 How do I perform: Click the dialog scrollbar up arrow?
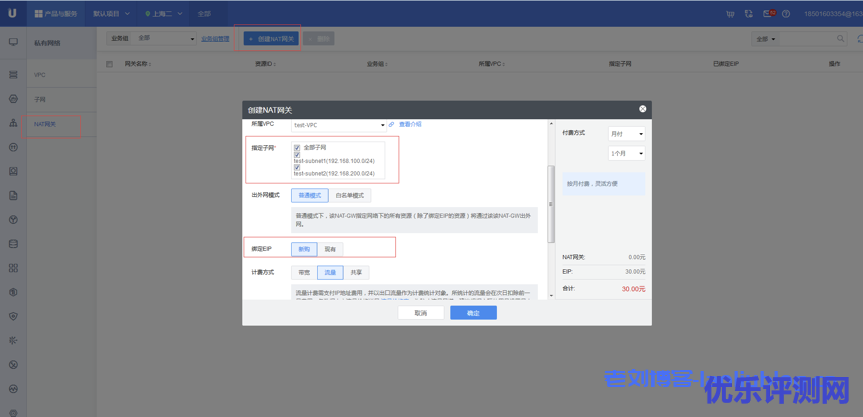coord(551,123)
